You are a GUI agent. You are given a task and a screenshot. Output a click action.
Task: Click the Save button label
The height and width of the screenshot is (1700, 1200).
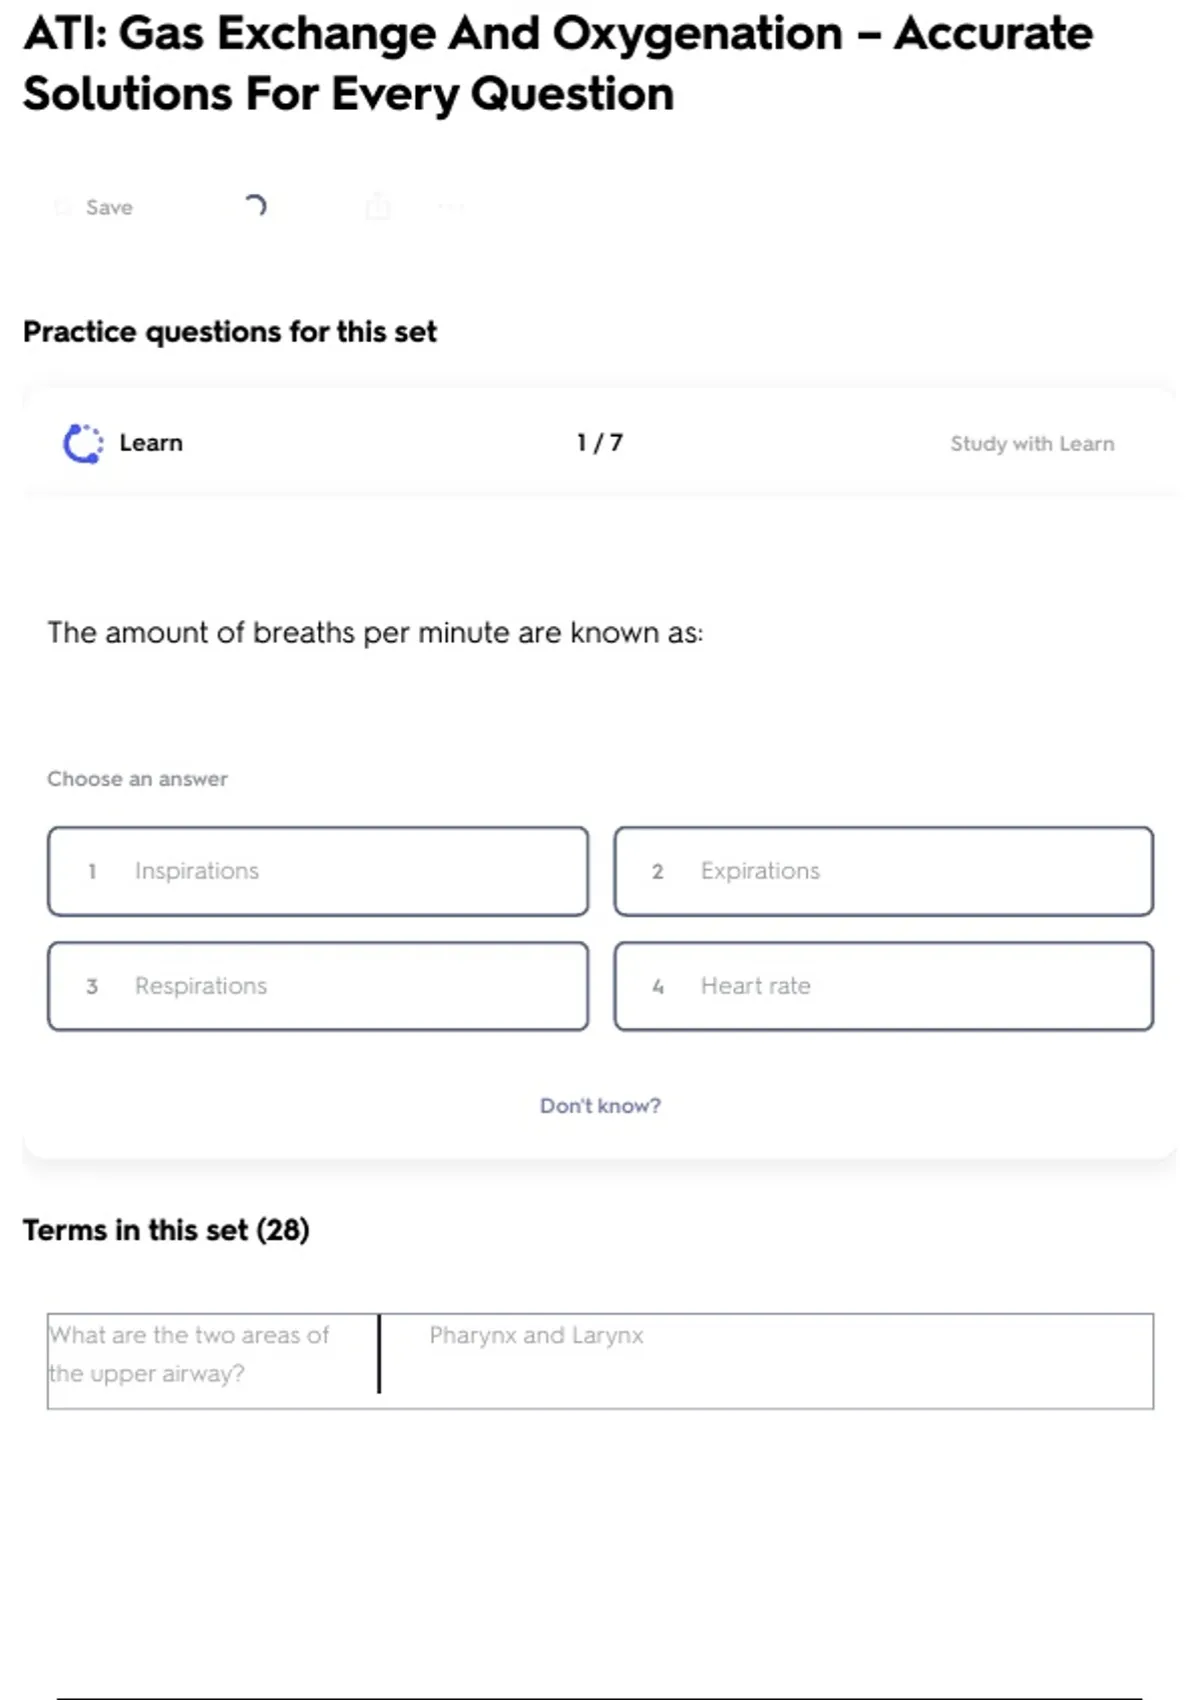109,208
